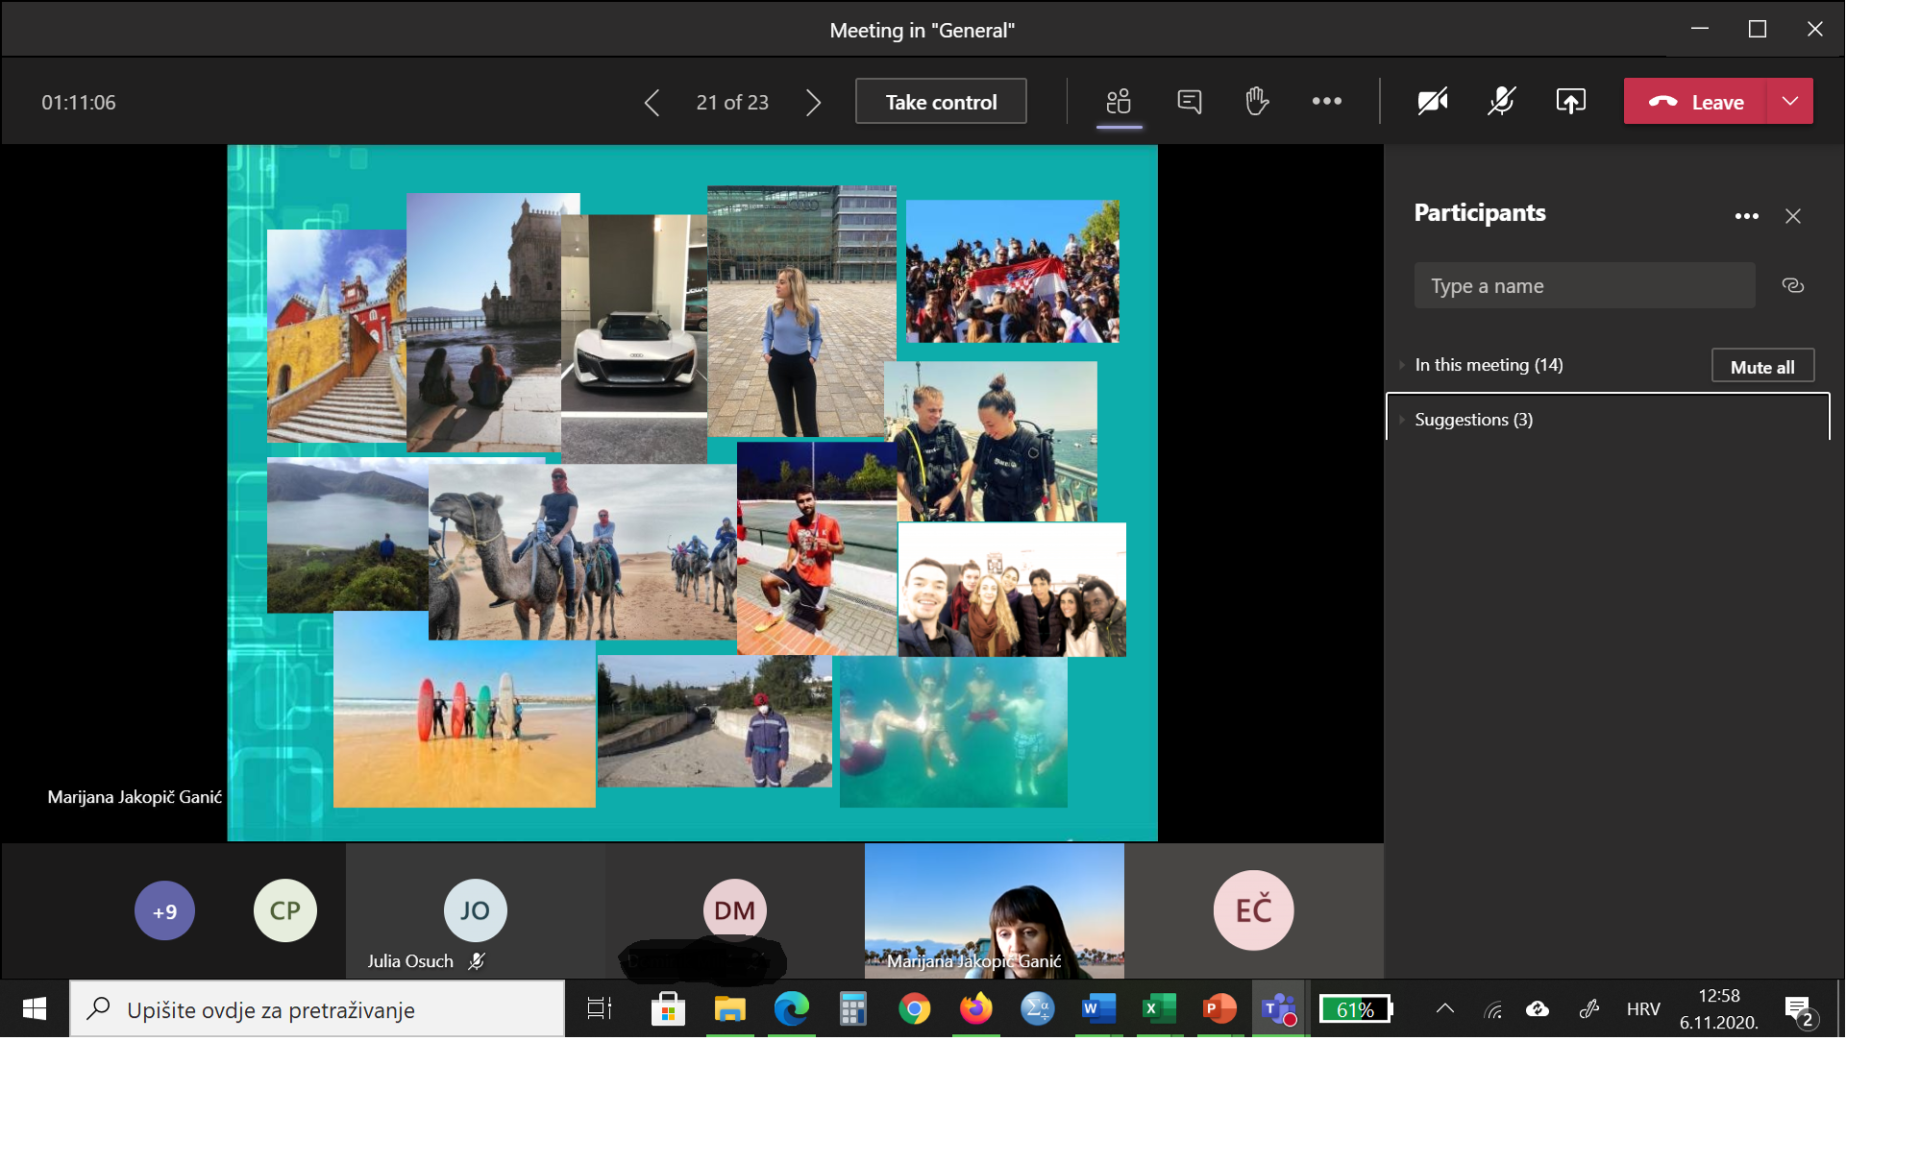Open the more actions ellipsis in the toolbar

coord(1326,101)
